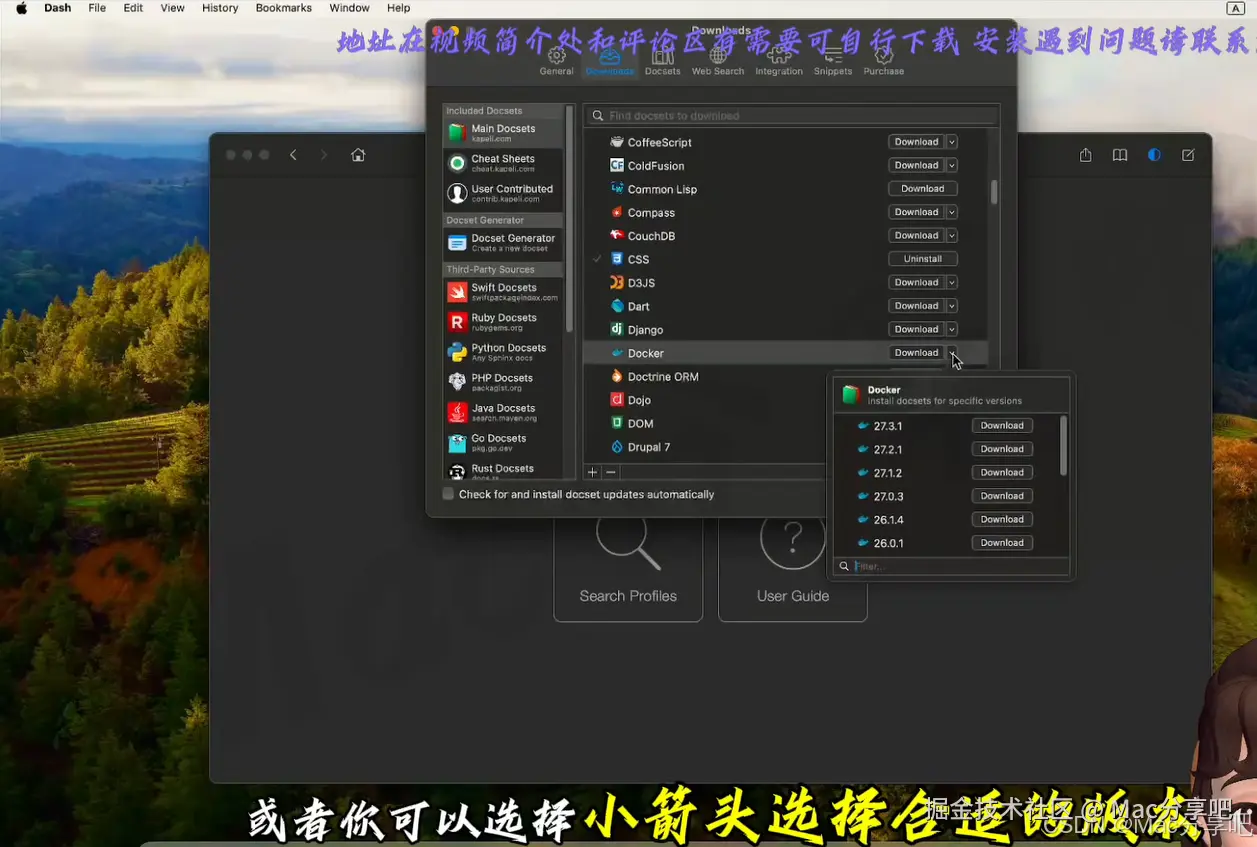Select the Docset Generator icon
This screenshot has height=847, width=1257.
(x=456, y=241)
